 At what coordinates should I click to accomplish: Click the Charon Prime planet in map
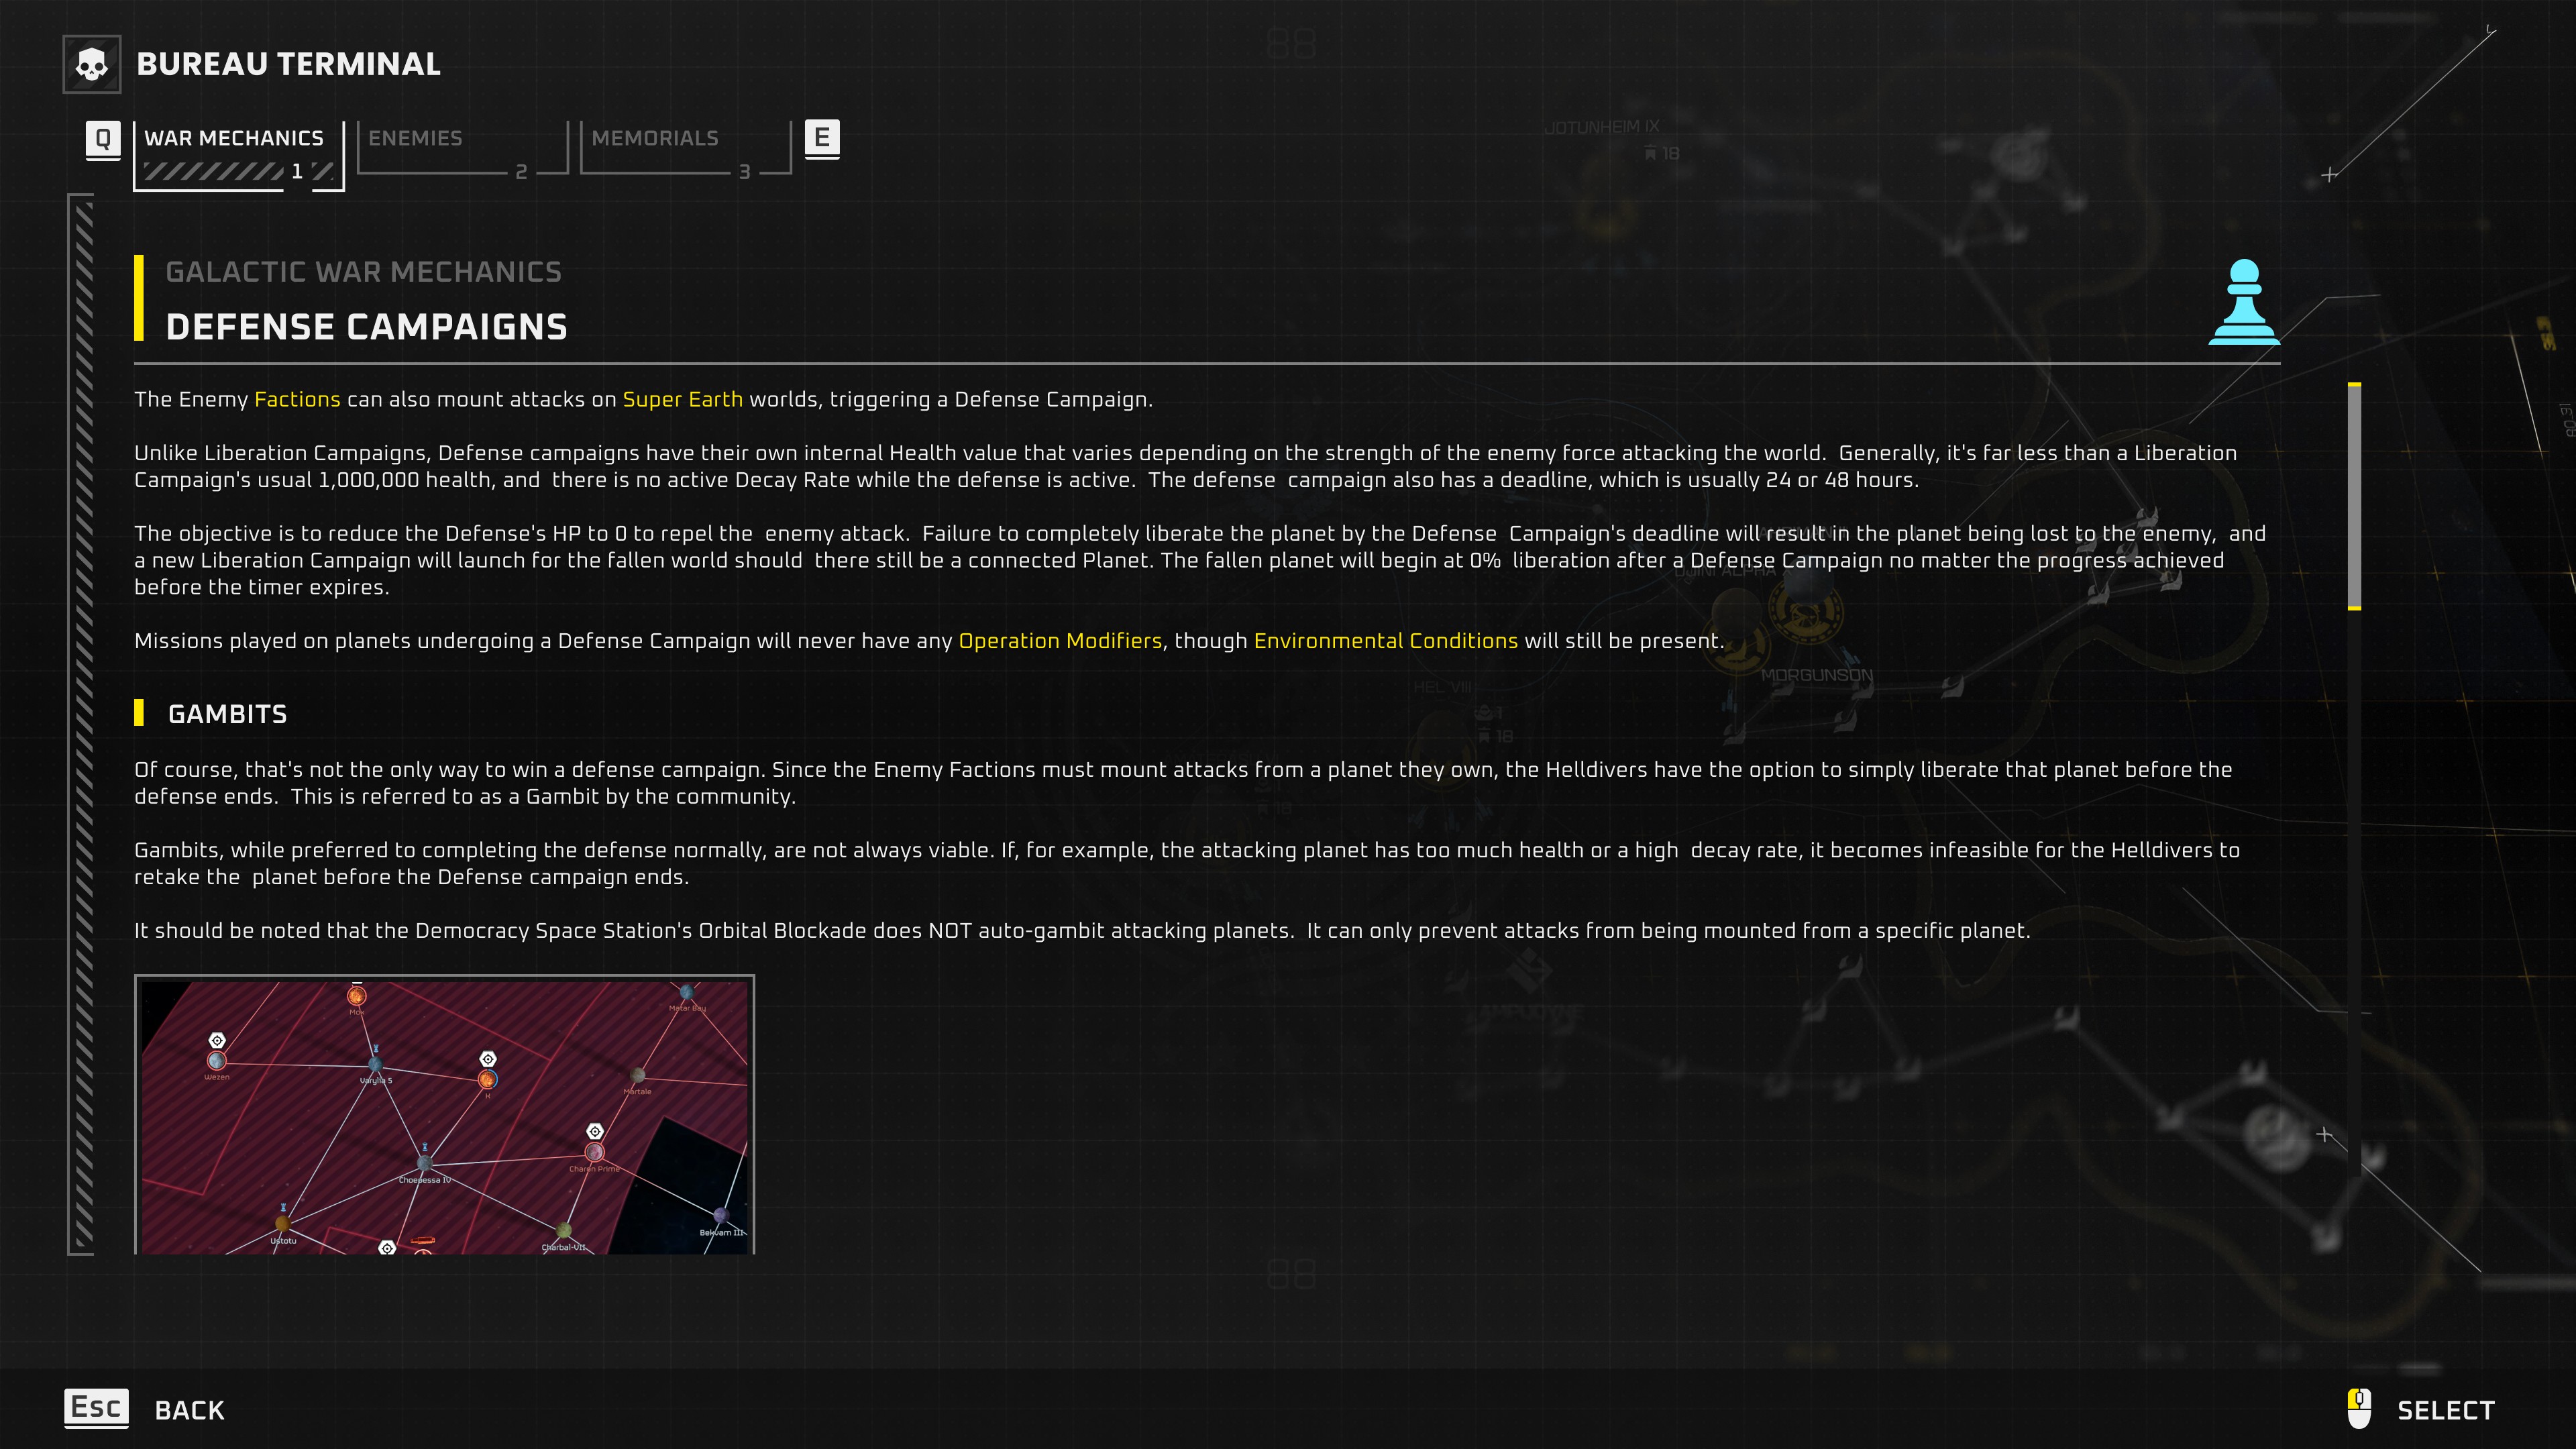pyautogui.click(x=594, y=1152)
